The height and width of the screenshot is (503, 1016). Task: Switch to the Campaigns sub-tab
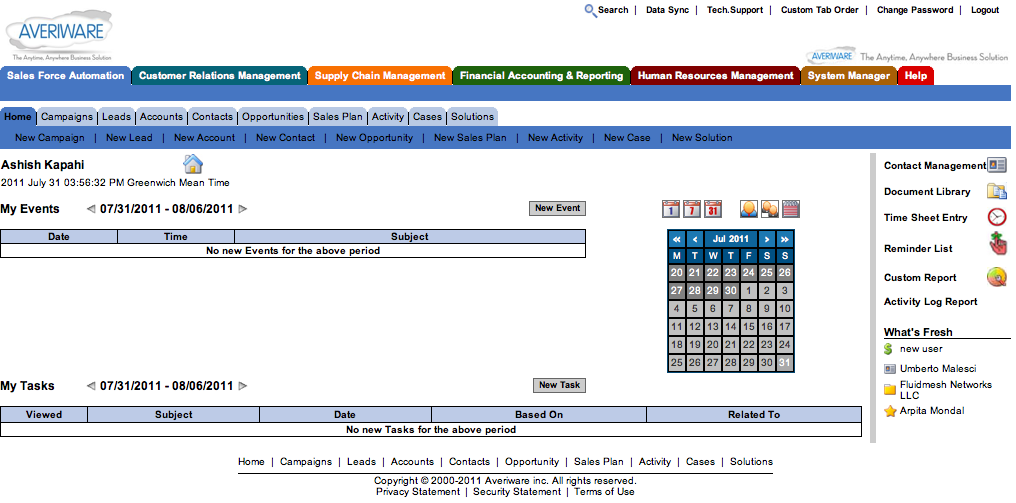(67, 117)
